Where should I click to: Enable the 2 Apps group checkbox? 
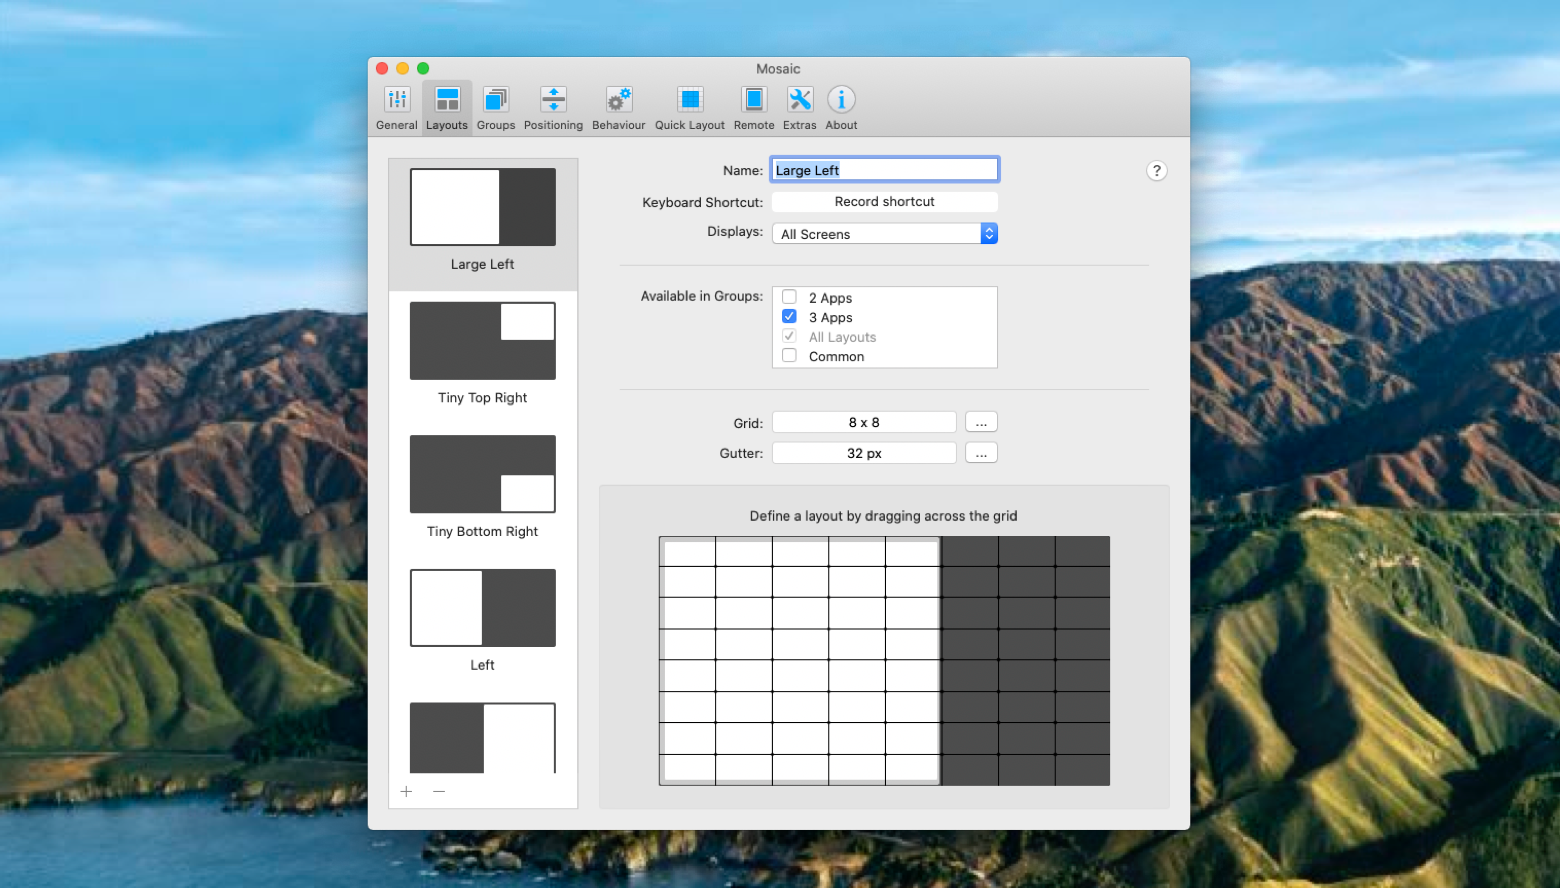[789, 296]
